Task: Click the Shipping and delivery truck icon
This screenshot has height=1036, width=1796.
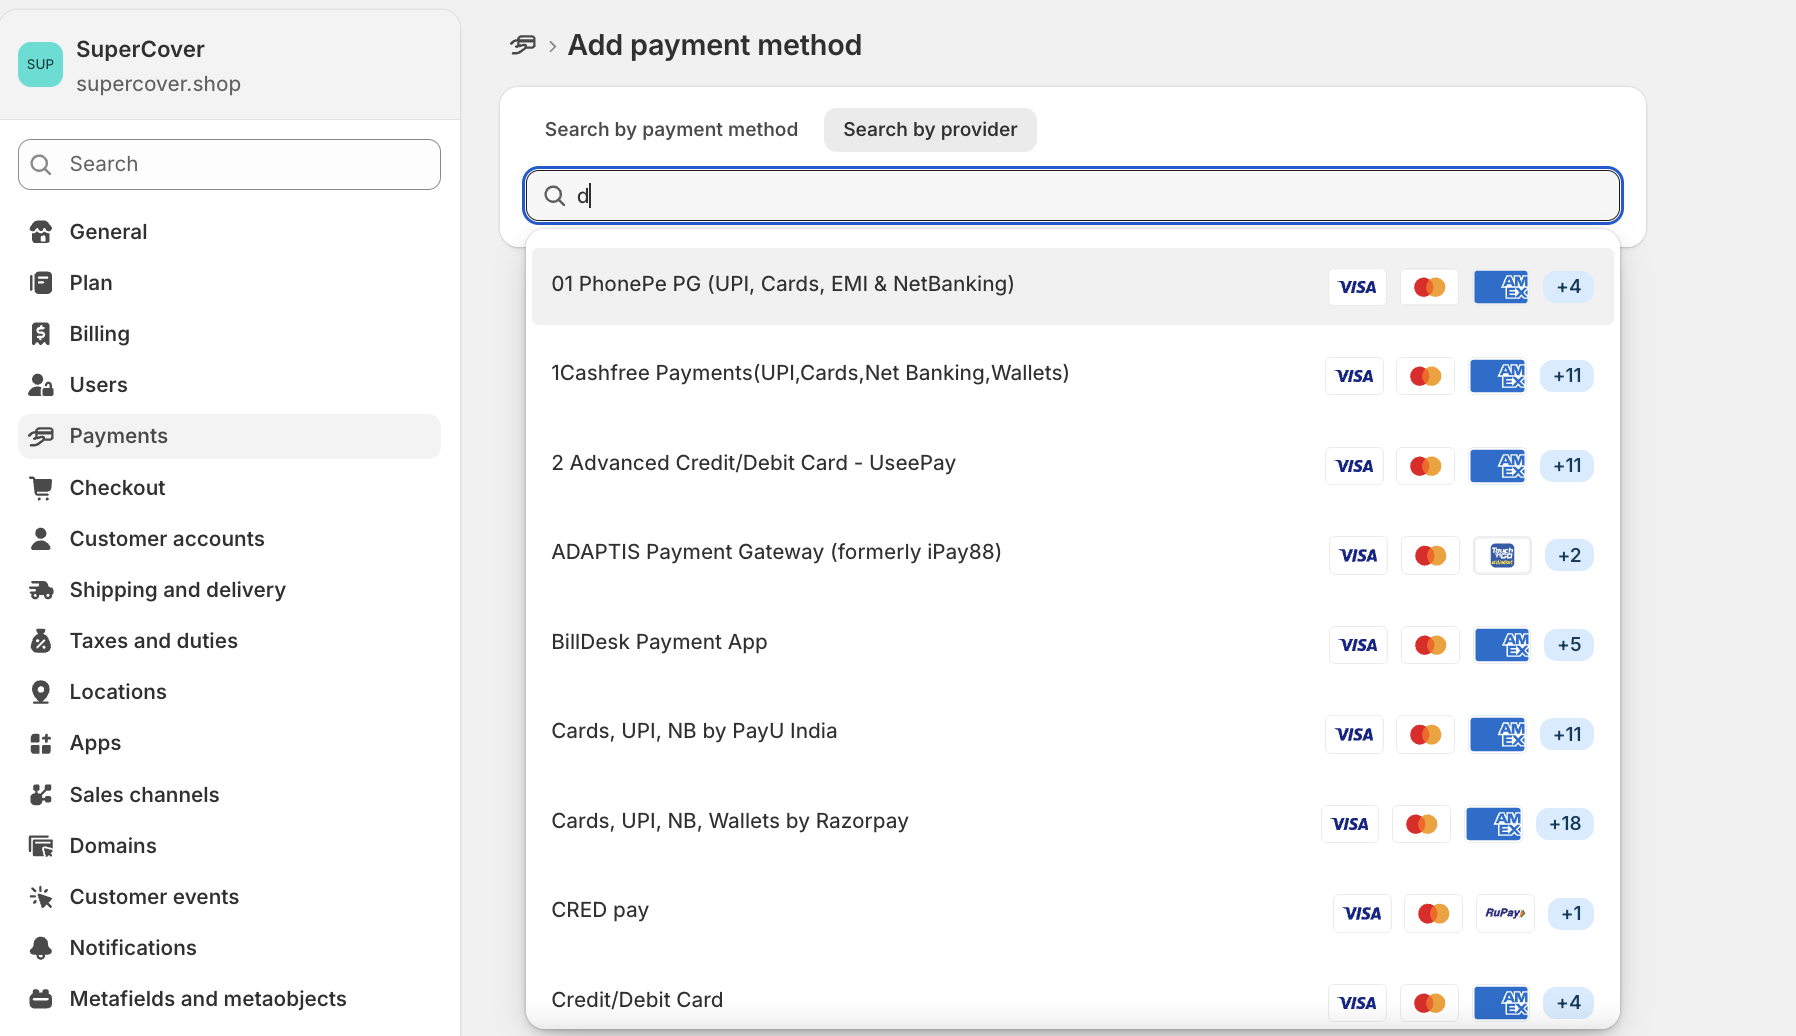Action: pyautogui.click(x=41, y=590)
